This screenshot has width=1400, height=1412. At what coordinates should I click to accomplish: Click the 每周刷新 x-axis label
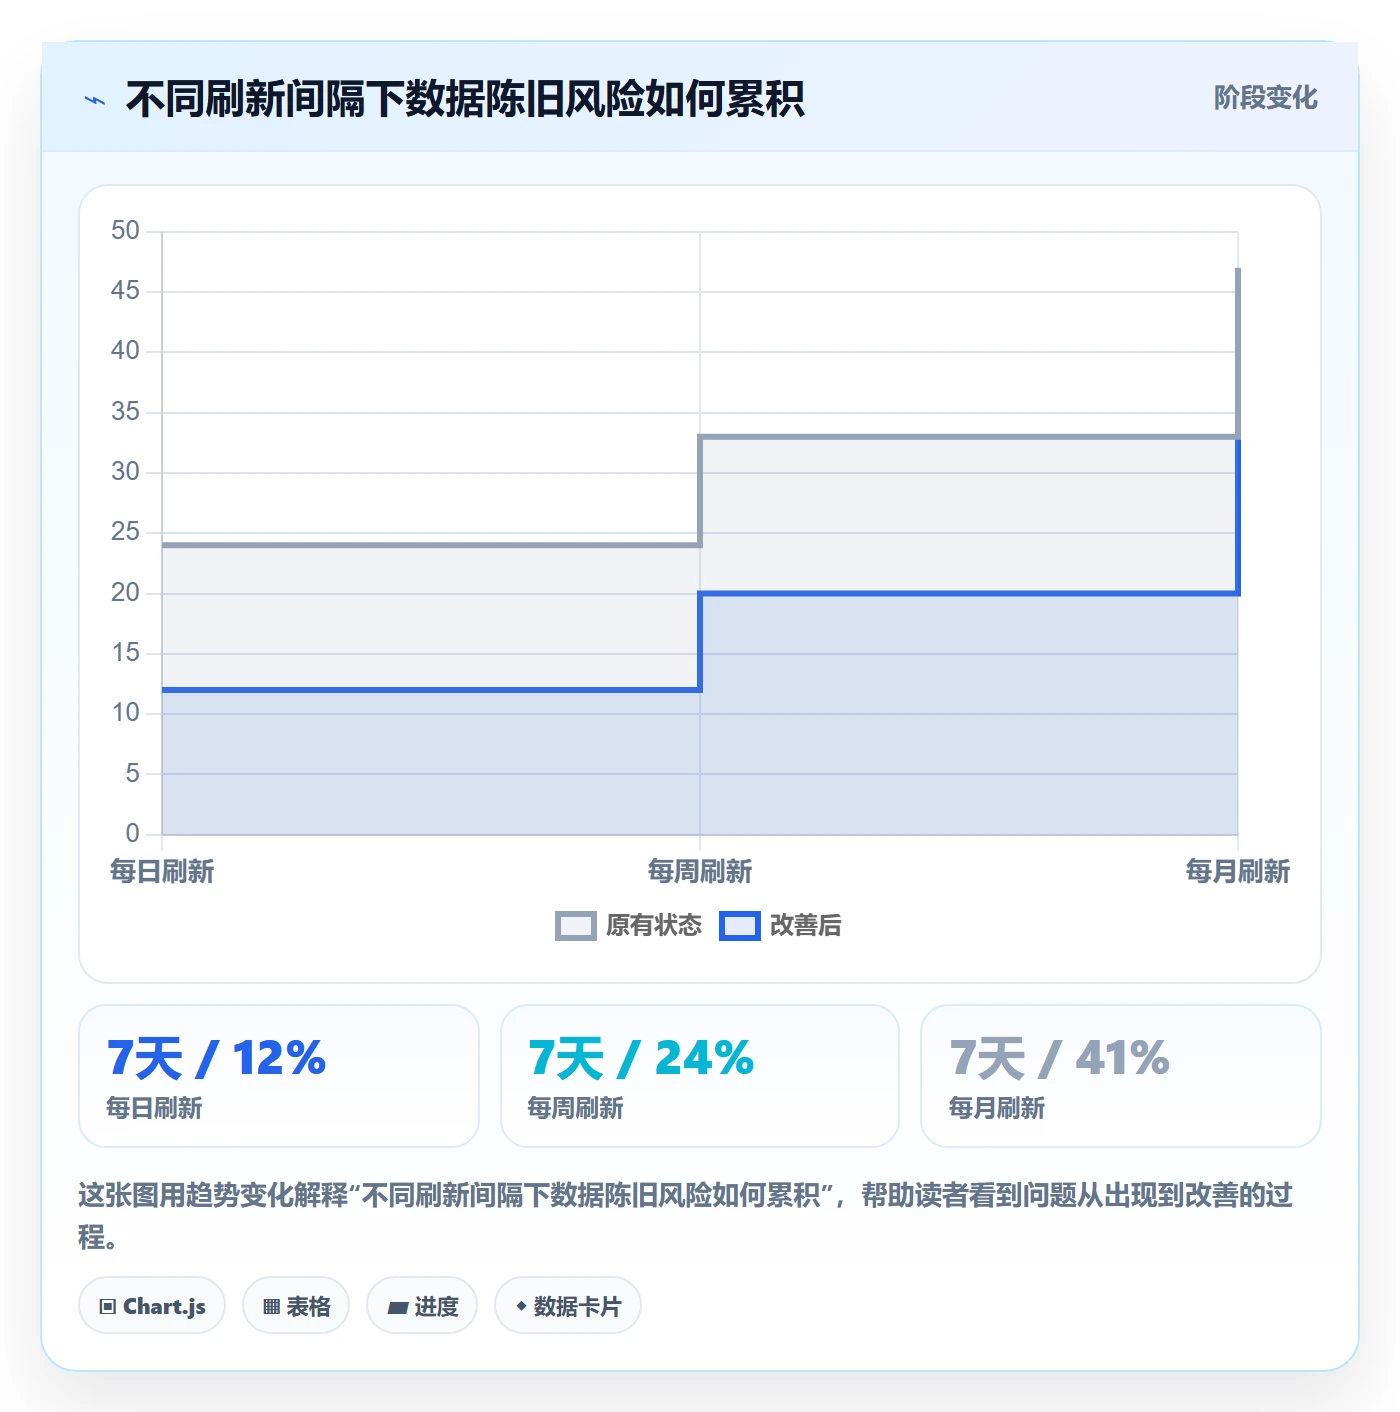700,872
